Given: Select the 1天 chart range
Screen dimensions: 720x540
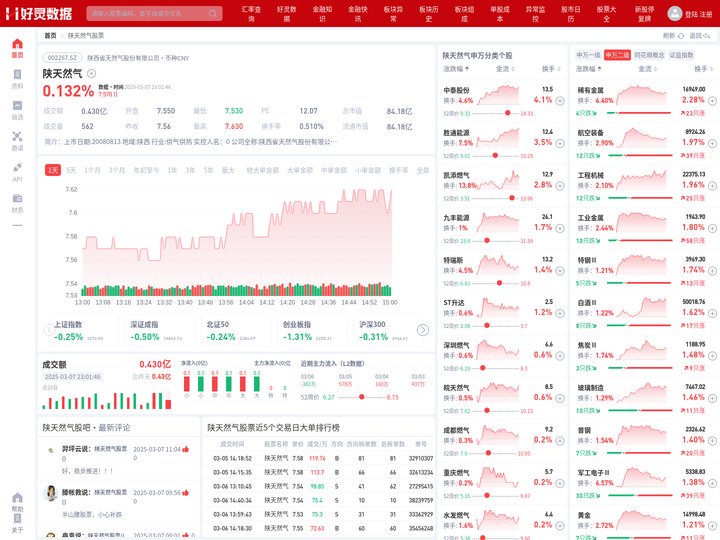Looking at the screenshot, I should pos(53,170).
